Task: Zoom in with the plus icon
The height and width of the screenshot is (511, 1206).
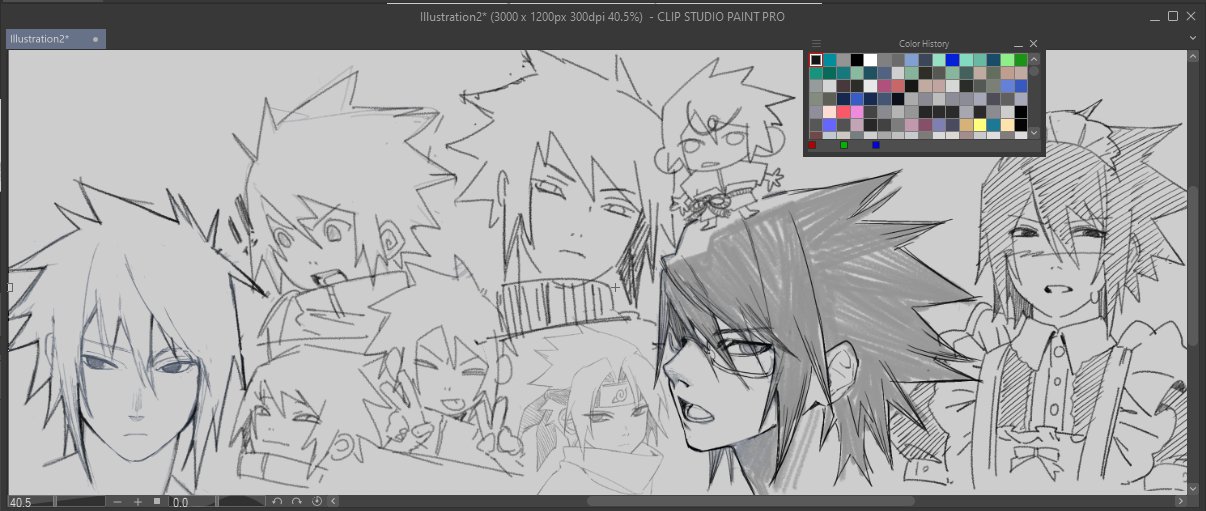Action: tap(138, 502)
